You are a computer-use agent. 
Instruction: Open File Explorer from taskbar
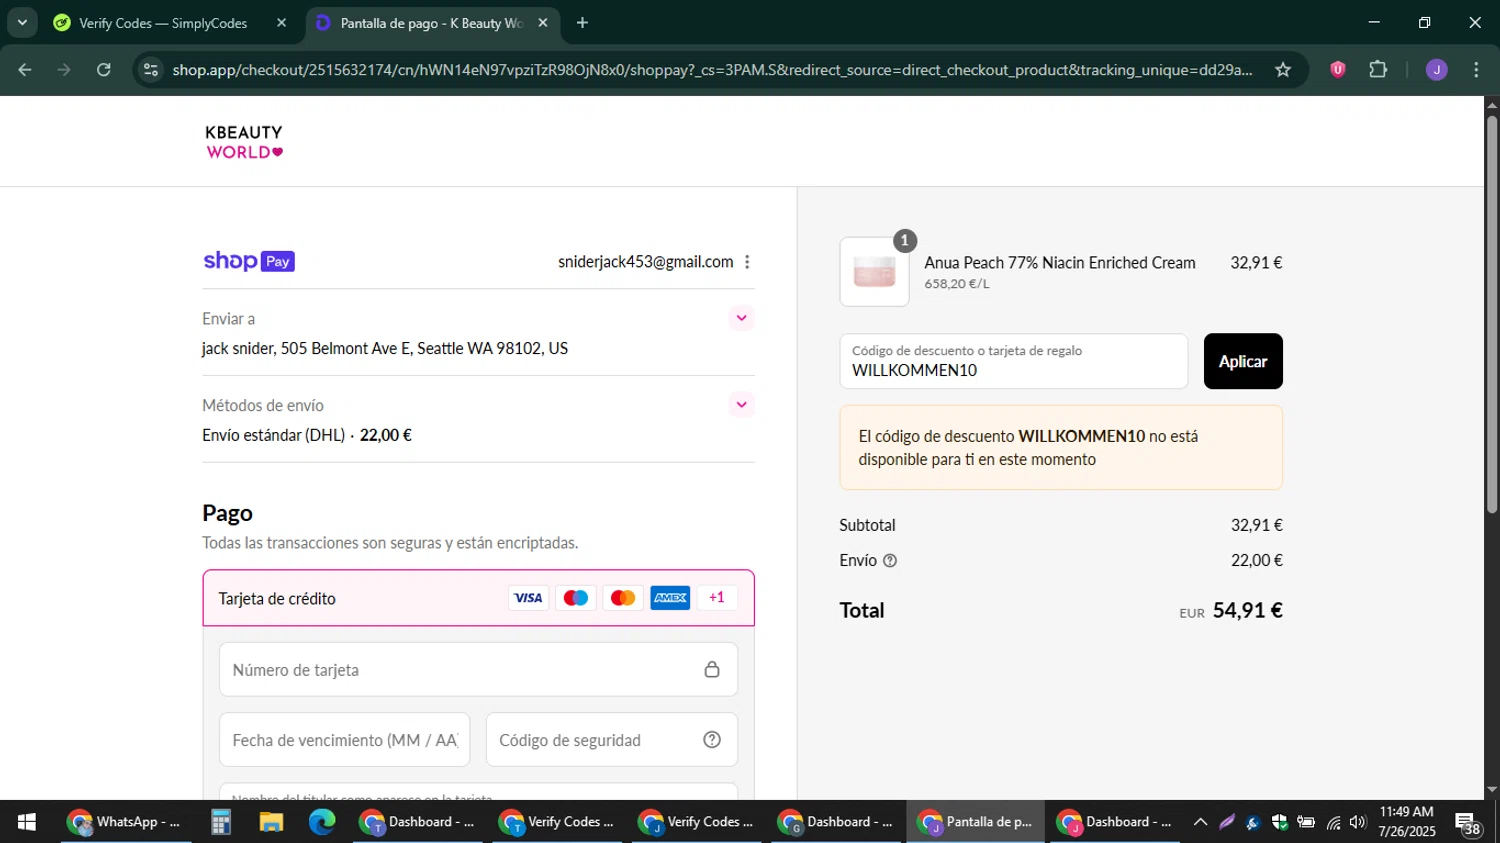pos(271,822)
